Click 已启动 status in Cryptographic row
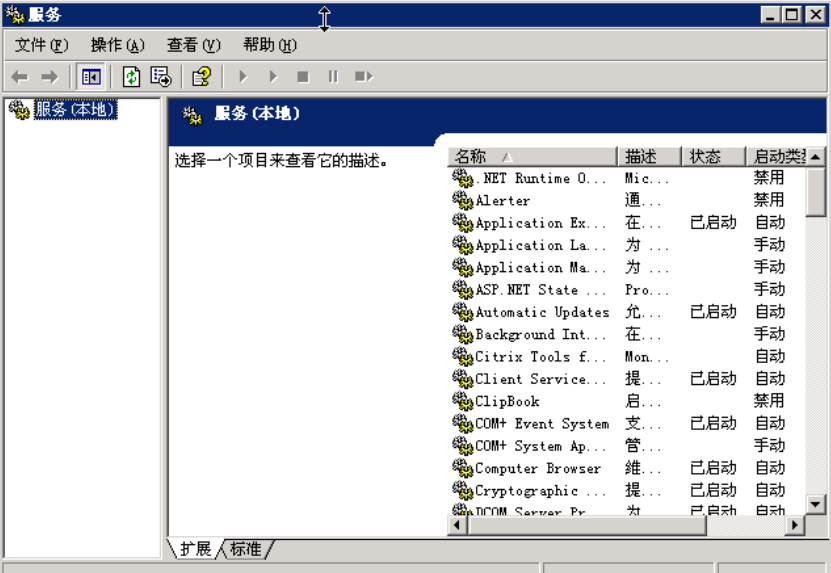This screenshot has width=831, height=573. [713, 491]
